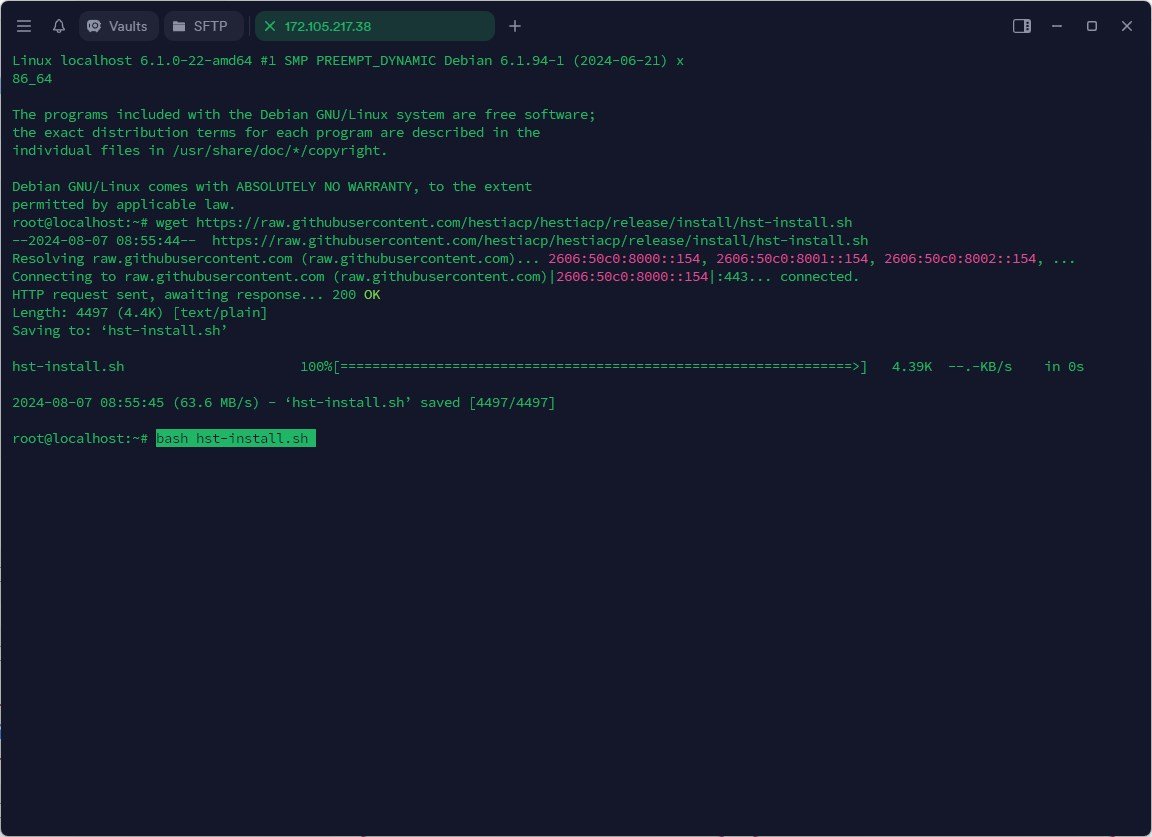1152x837 pixels.
Task: Click the last 'root@localhost:~#' prompt
Action: coord(80,439)
